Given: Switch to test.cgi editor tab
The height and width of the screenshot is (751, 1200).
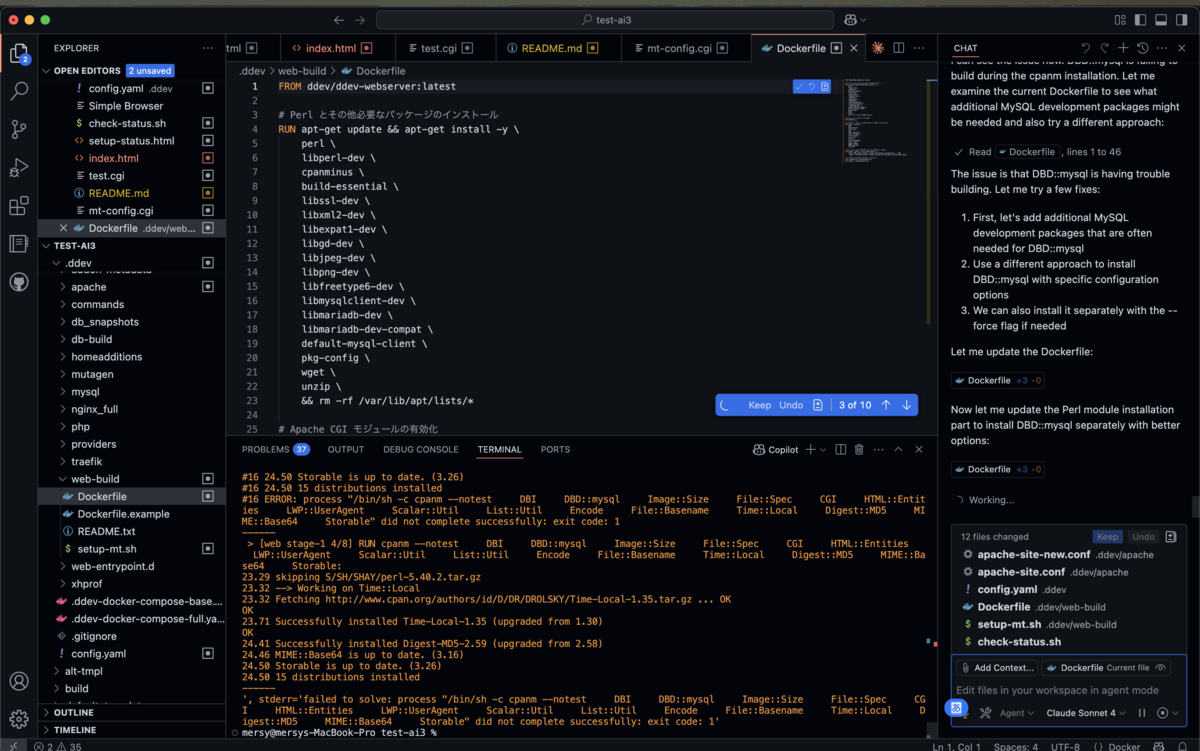Looking at the screenshot, I should tap(438, 48).
